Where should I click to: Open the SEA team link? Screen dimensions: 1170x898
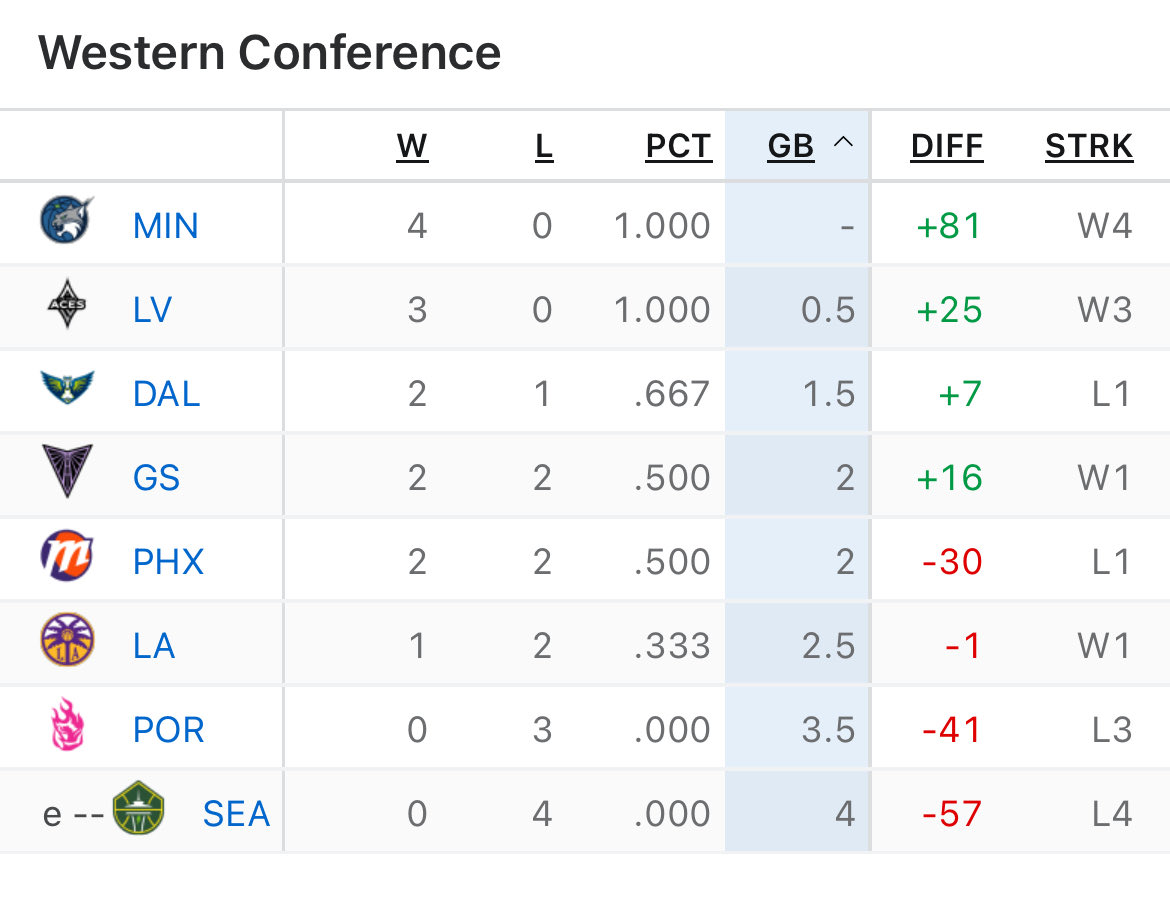pos(236,814)
